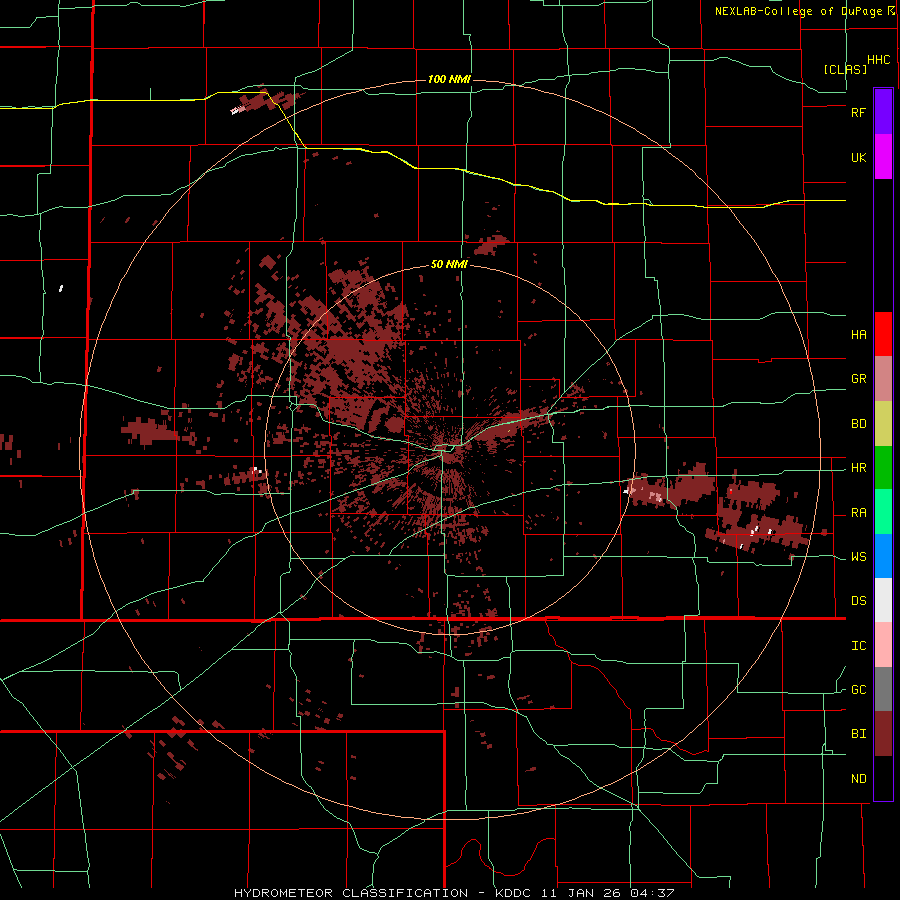Select the BD yellow legend block
The width and height of the screenshot is (900, 900).
tap(883, 424)
